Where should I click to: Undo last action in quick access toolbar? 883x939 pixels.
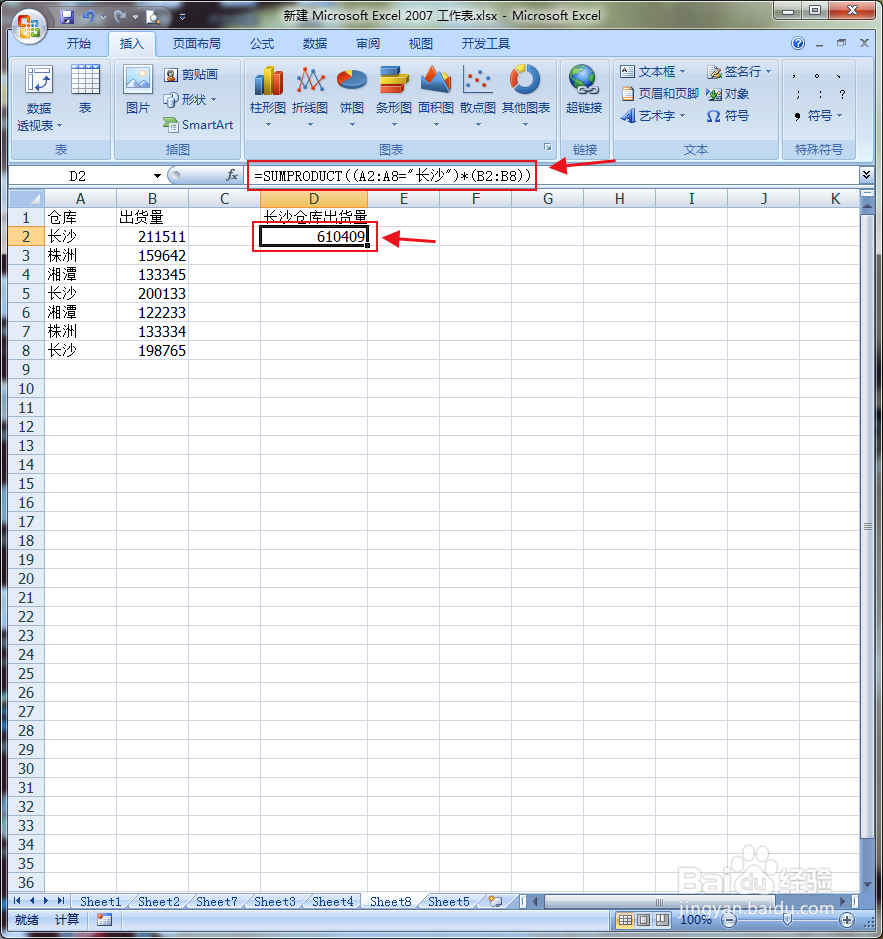[x=89, y=17]
